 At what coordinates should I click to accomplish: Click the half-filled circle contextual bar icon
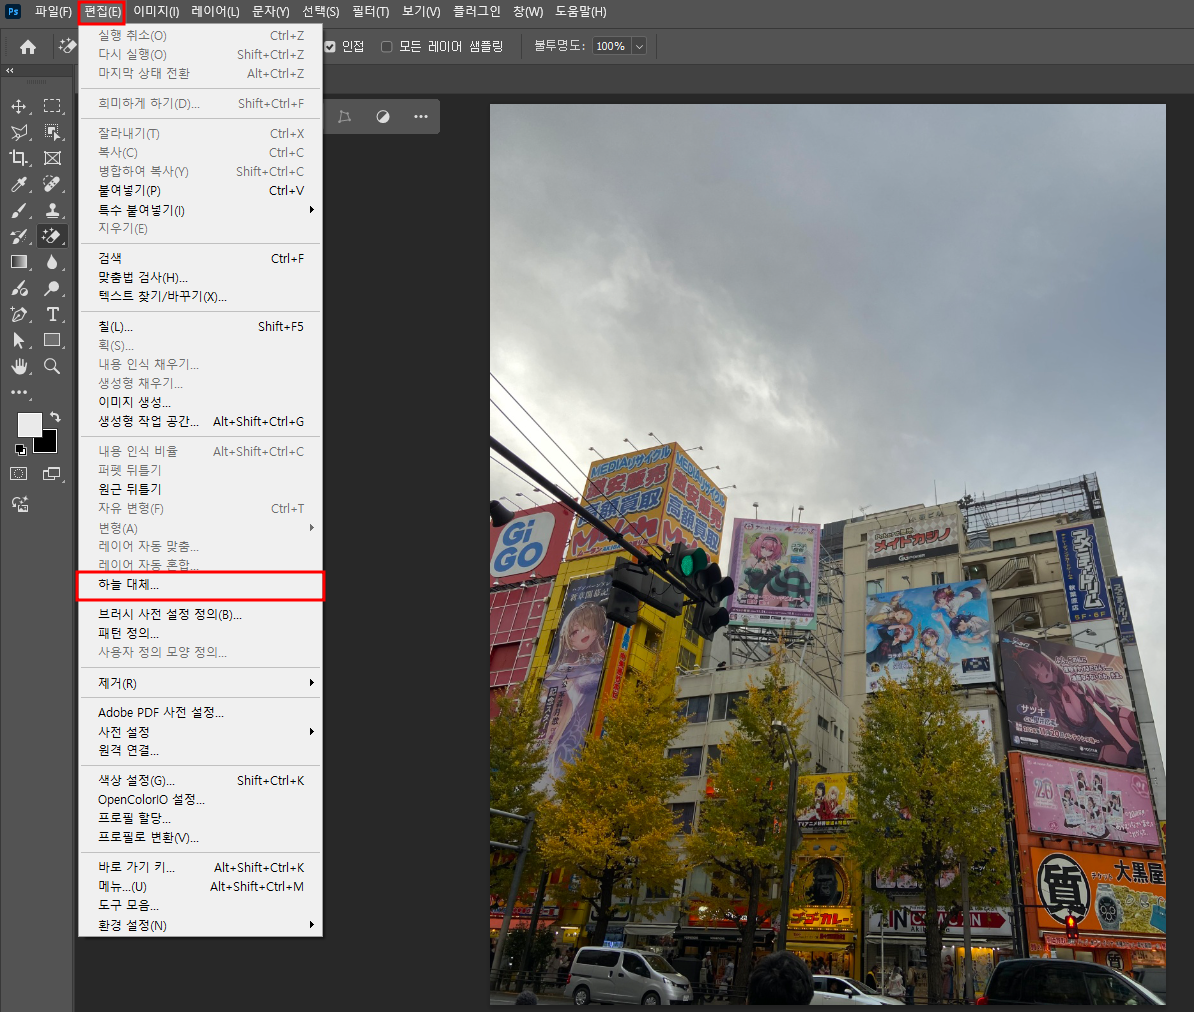382,117
